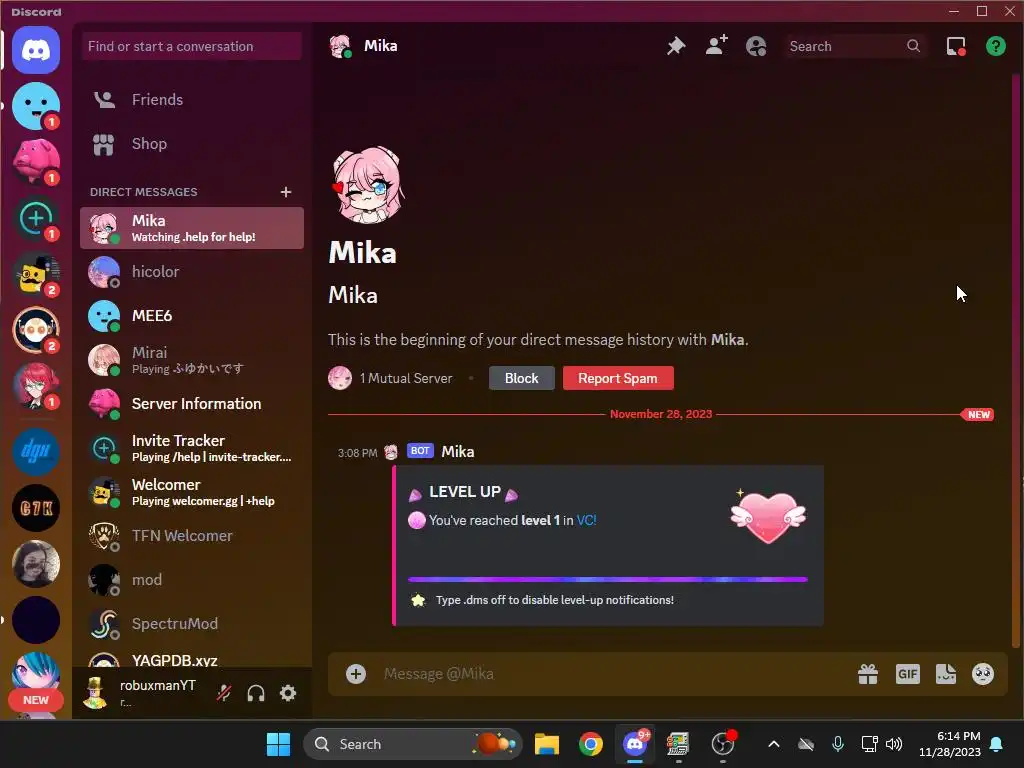Open the Server Information direct message

click(192, 404)
